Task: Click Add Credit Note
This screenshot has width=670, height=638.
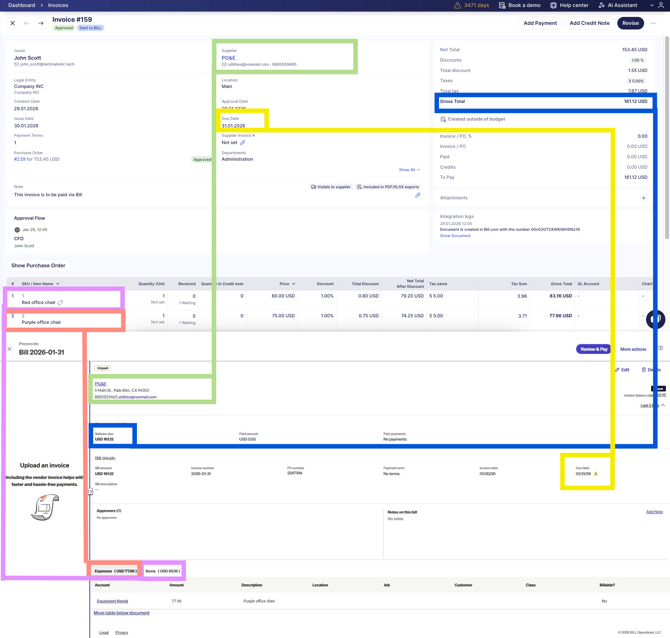Action: tap(589, 23)
